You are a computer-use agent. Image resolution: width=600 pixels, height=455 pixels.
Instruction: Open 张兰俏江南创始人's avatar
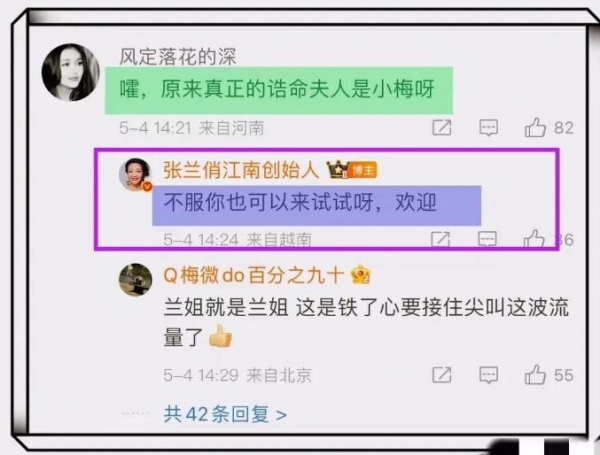(135, 174)
